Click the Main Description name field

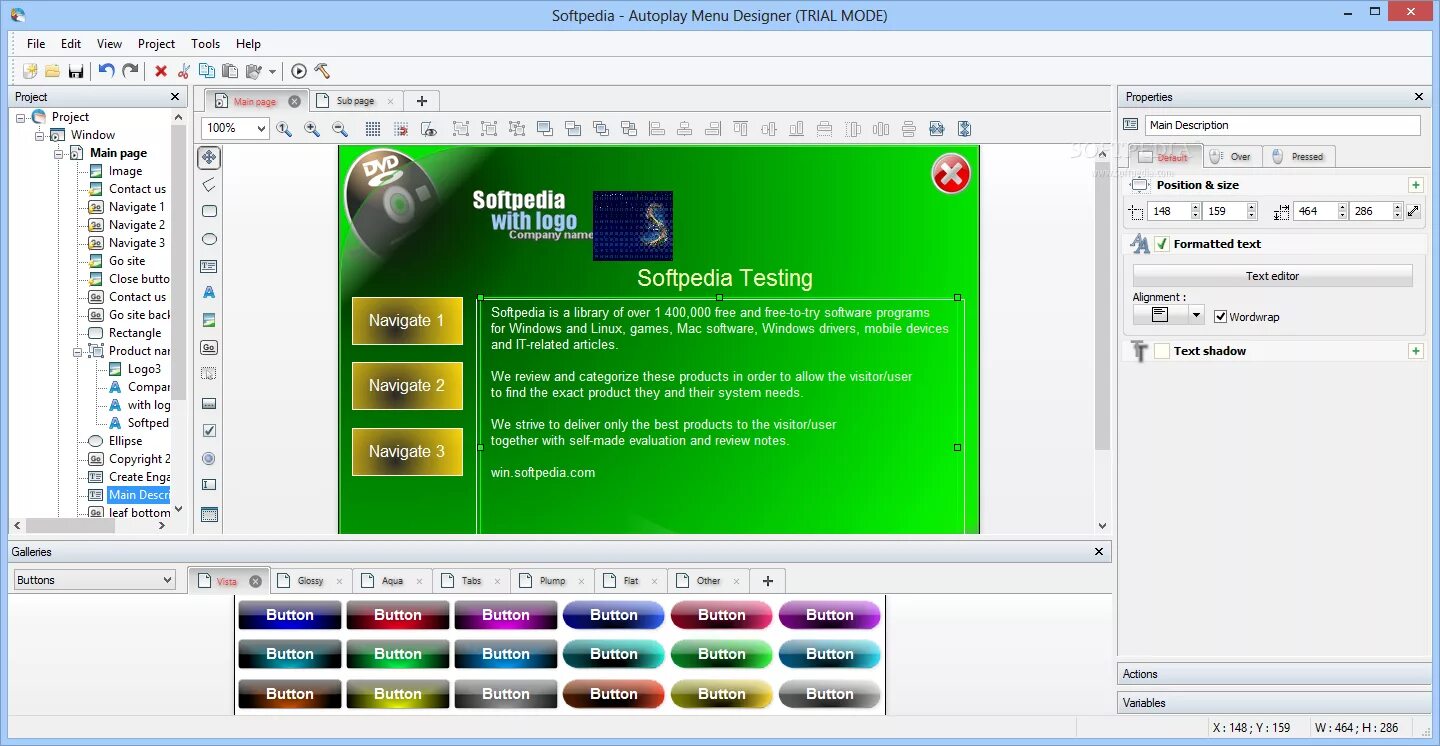pyautogui.click(x=1283, y=125)
